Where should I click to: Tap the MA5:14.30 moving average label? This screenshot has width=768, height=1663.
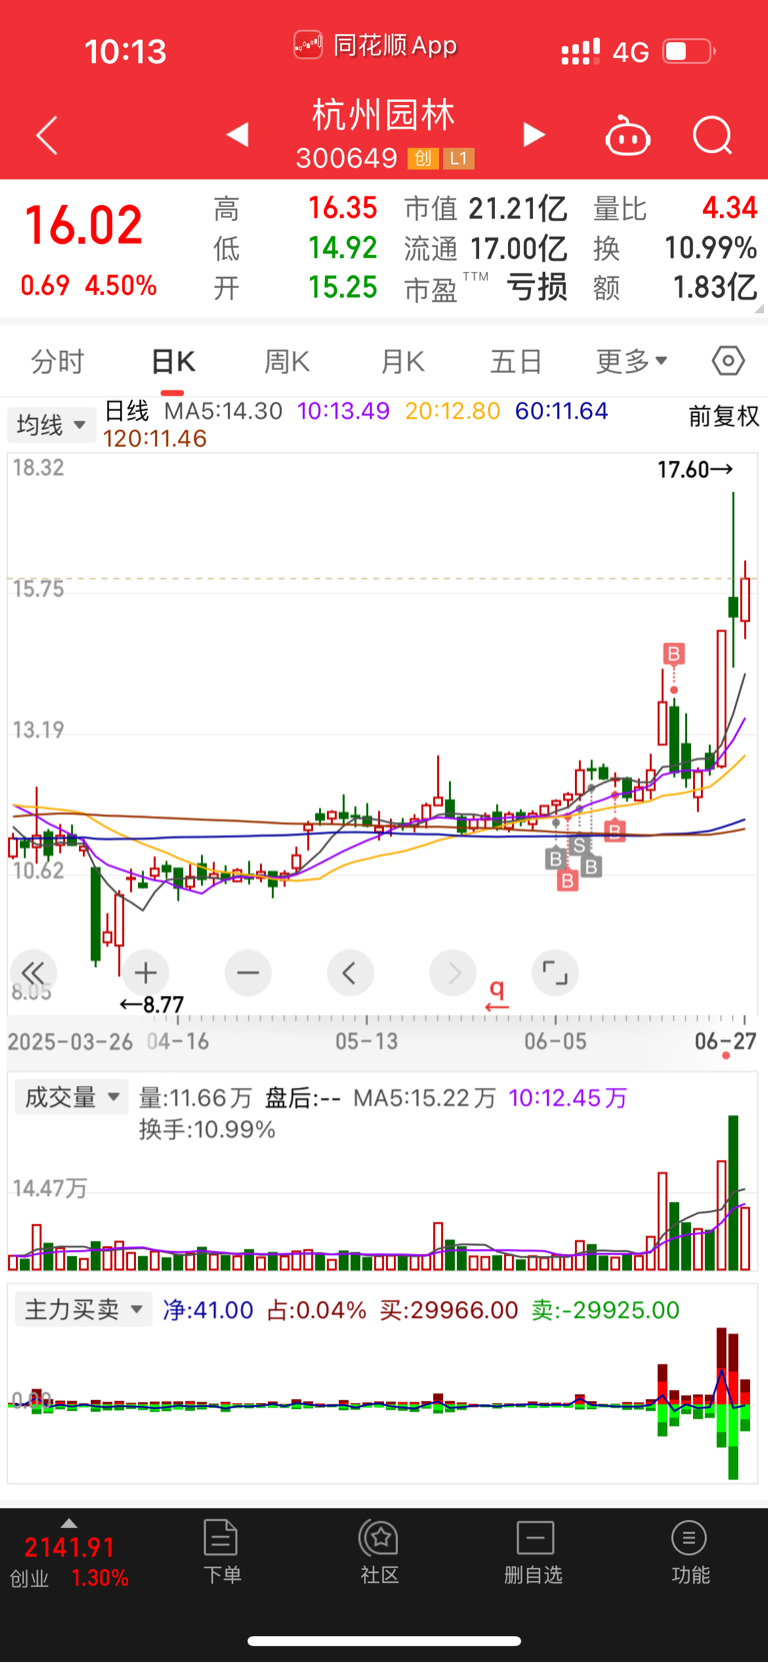[223, 411]
